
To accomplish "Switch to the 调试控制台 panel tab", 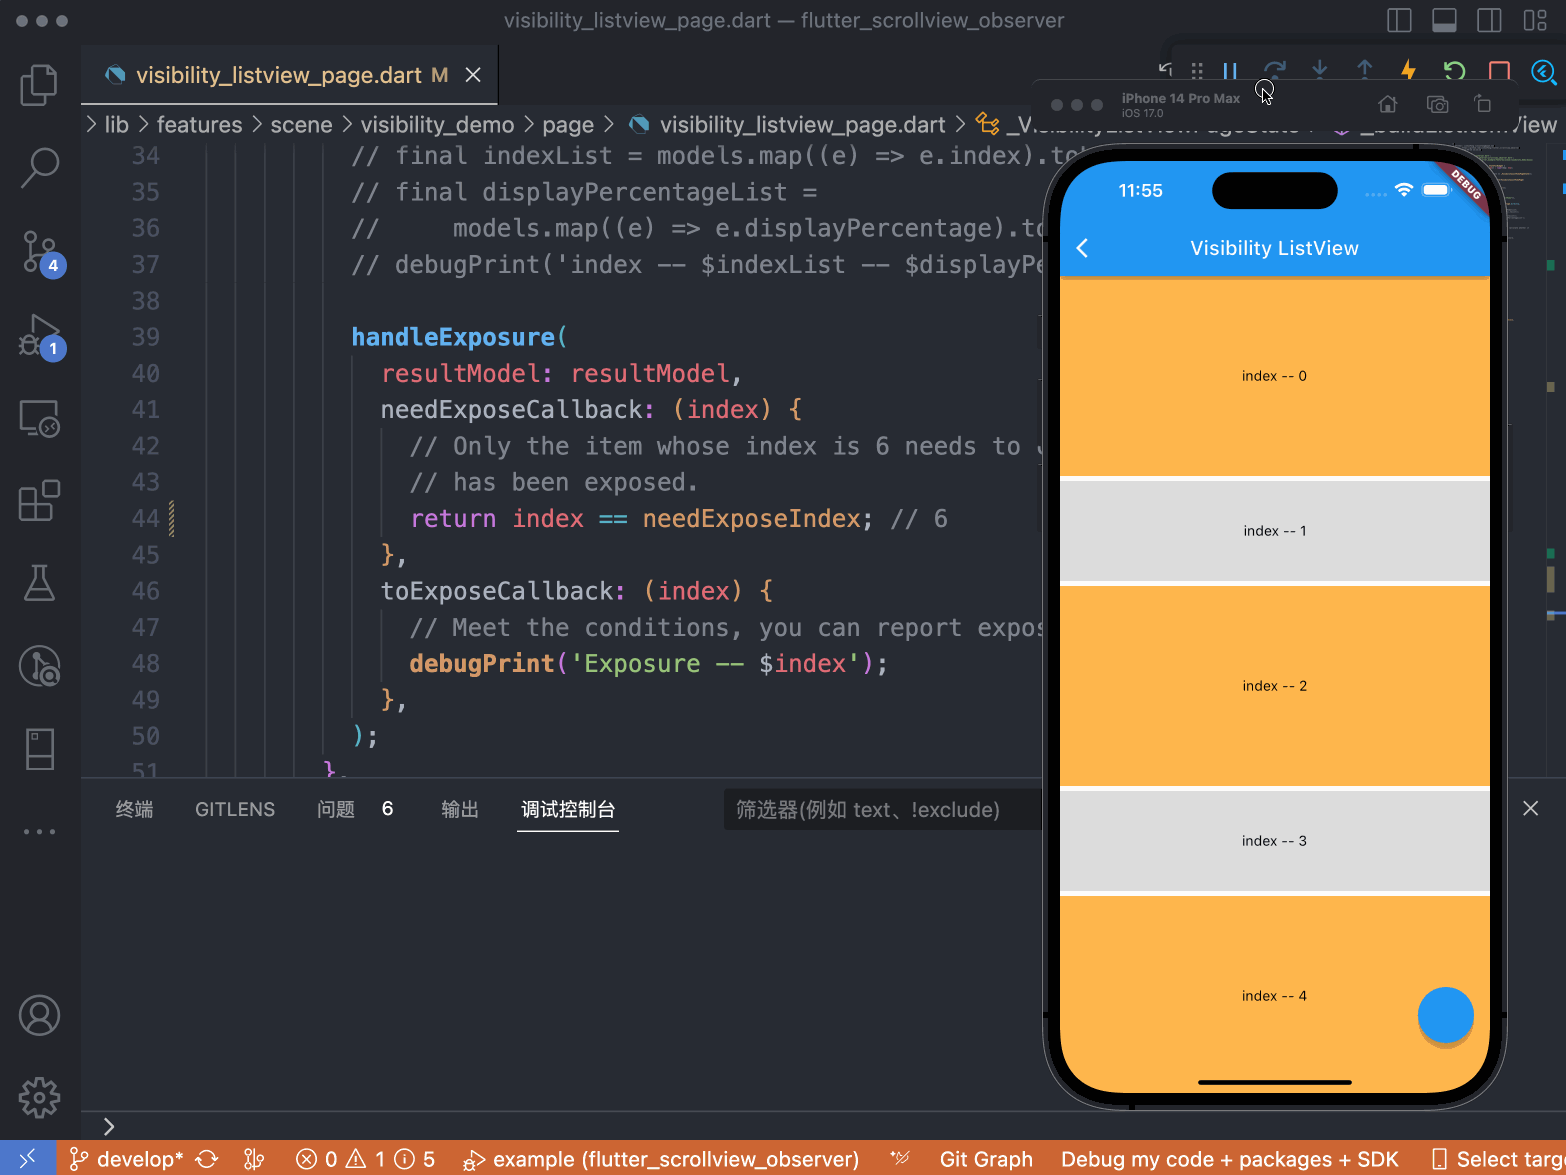I will point(568,809).
